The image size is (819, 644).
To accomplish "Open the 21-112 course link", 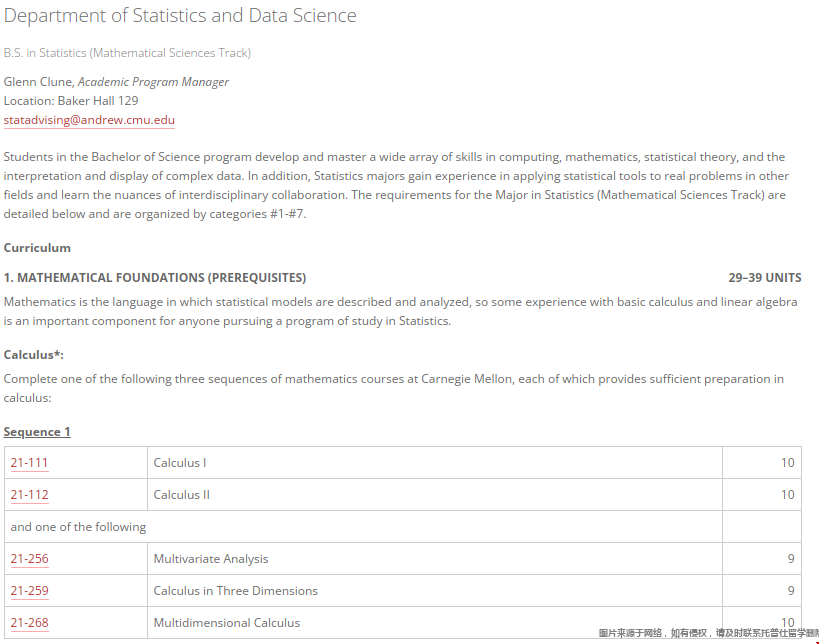I will [29, 495].
